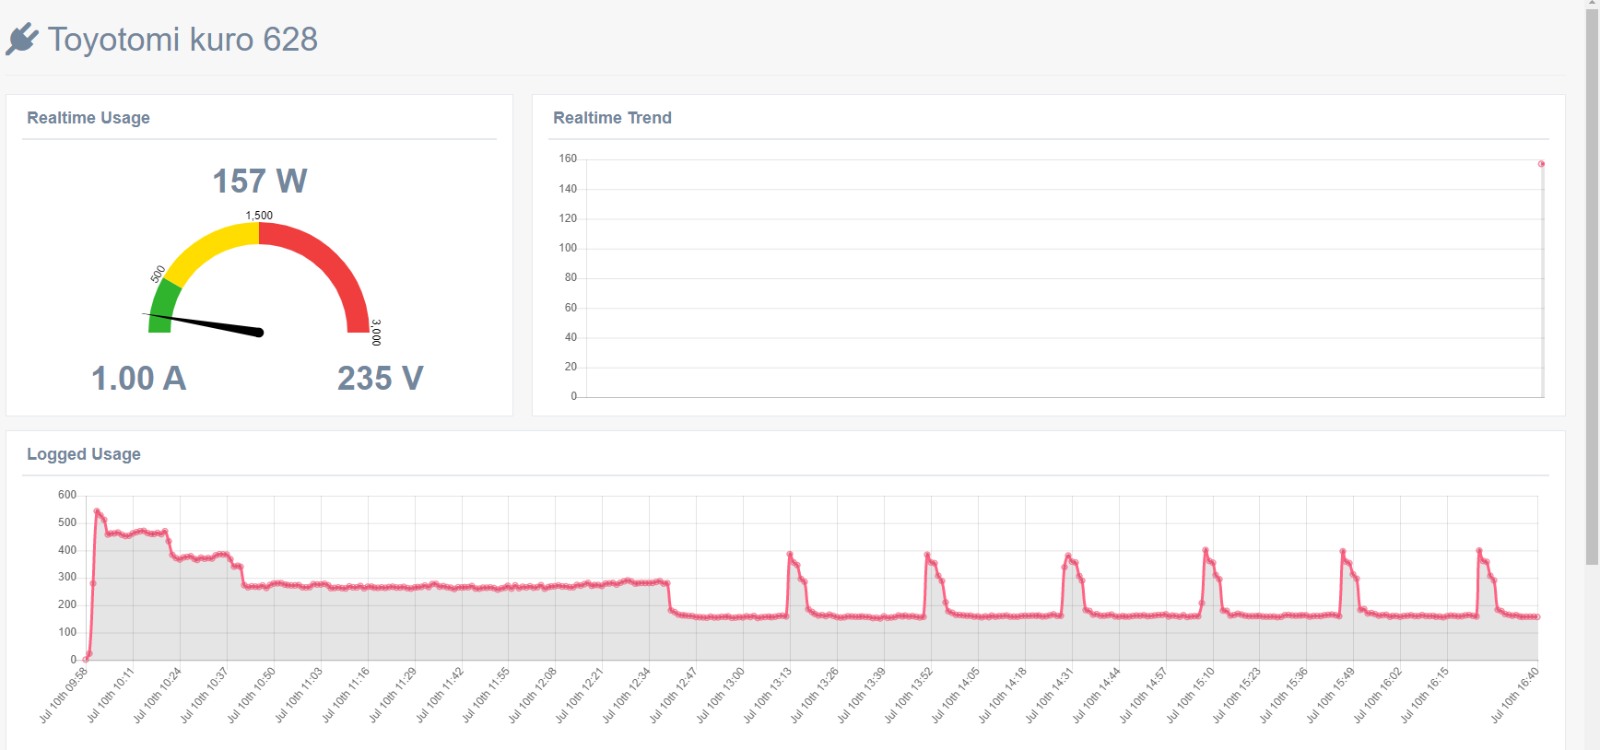Image resolution: width=1600 pixels, height=750 pixels.
Task: Click the spike near Jul 10th 13:52
Action: pyautogui.click(x=927, y=555)
